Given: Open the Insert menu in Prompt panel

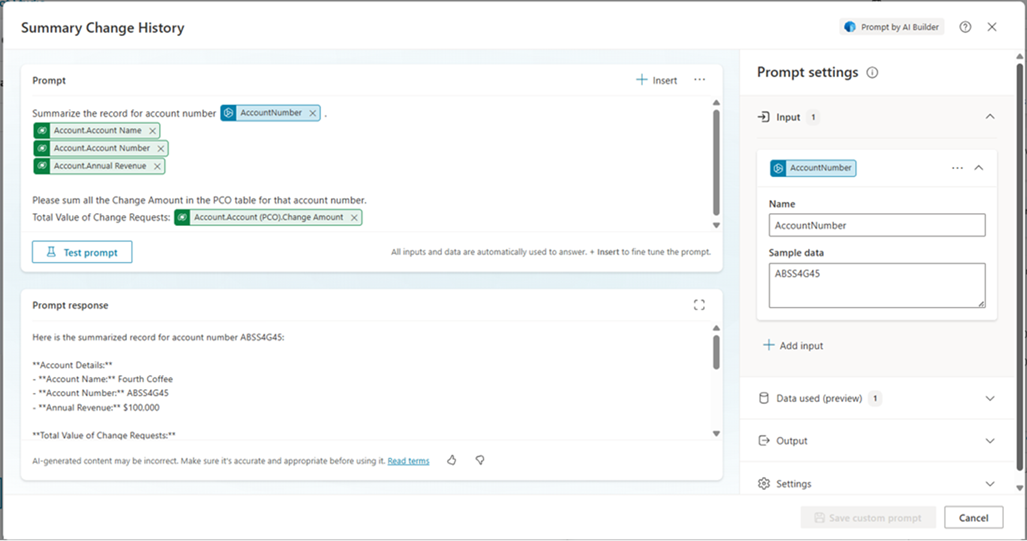Looking at the screenshot, I should click(x=657, y=80).
